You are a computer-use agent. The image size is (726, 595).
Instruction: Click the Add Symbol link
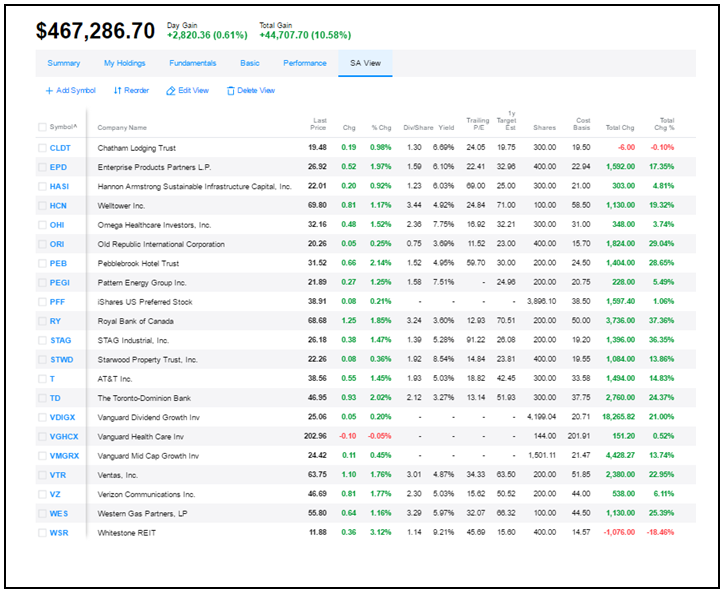(x=76, y=91)
